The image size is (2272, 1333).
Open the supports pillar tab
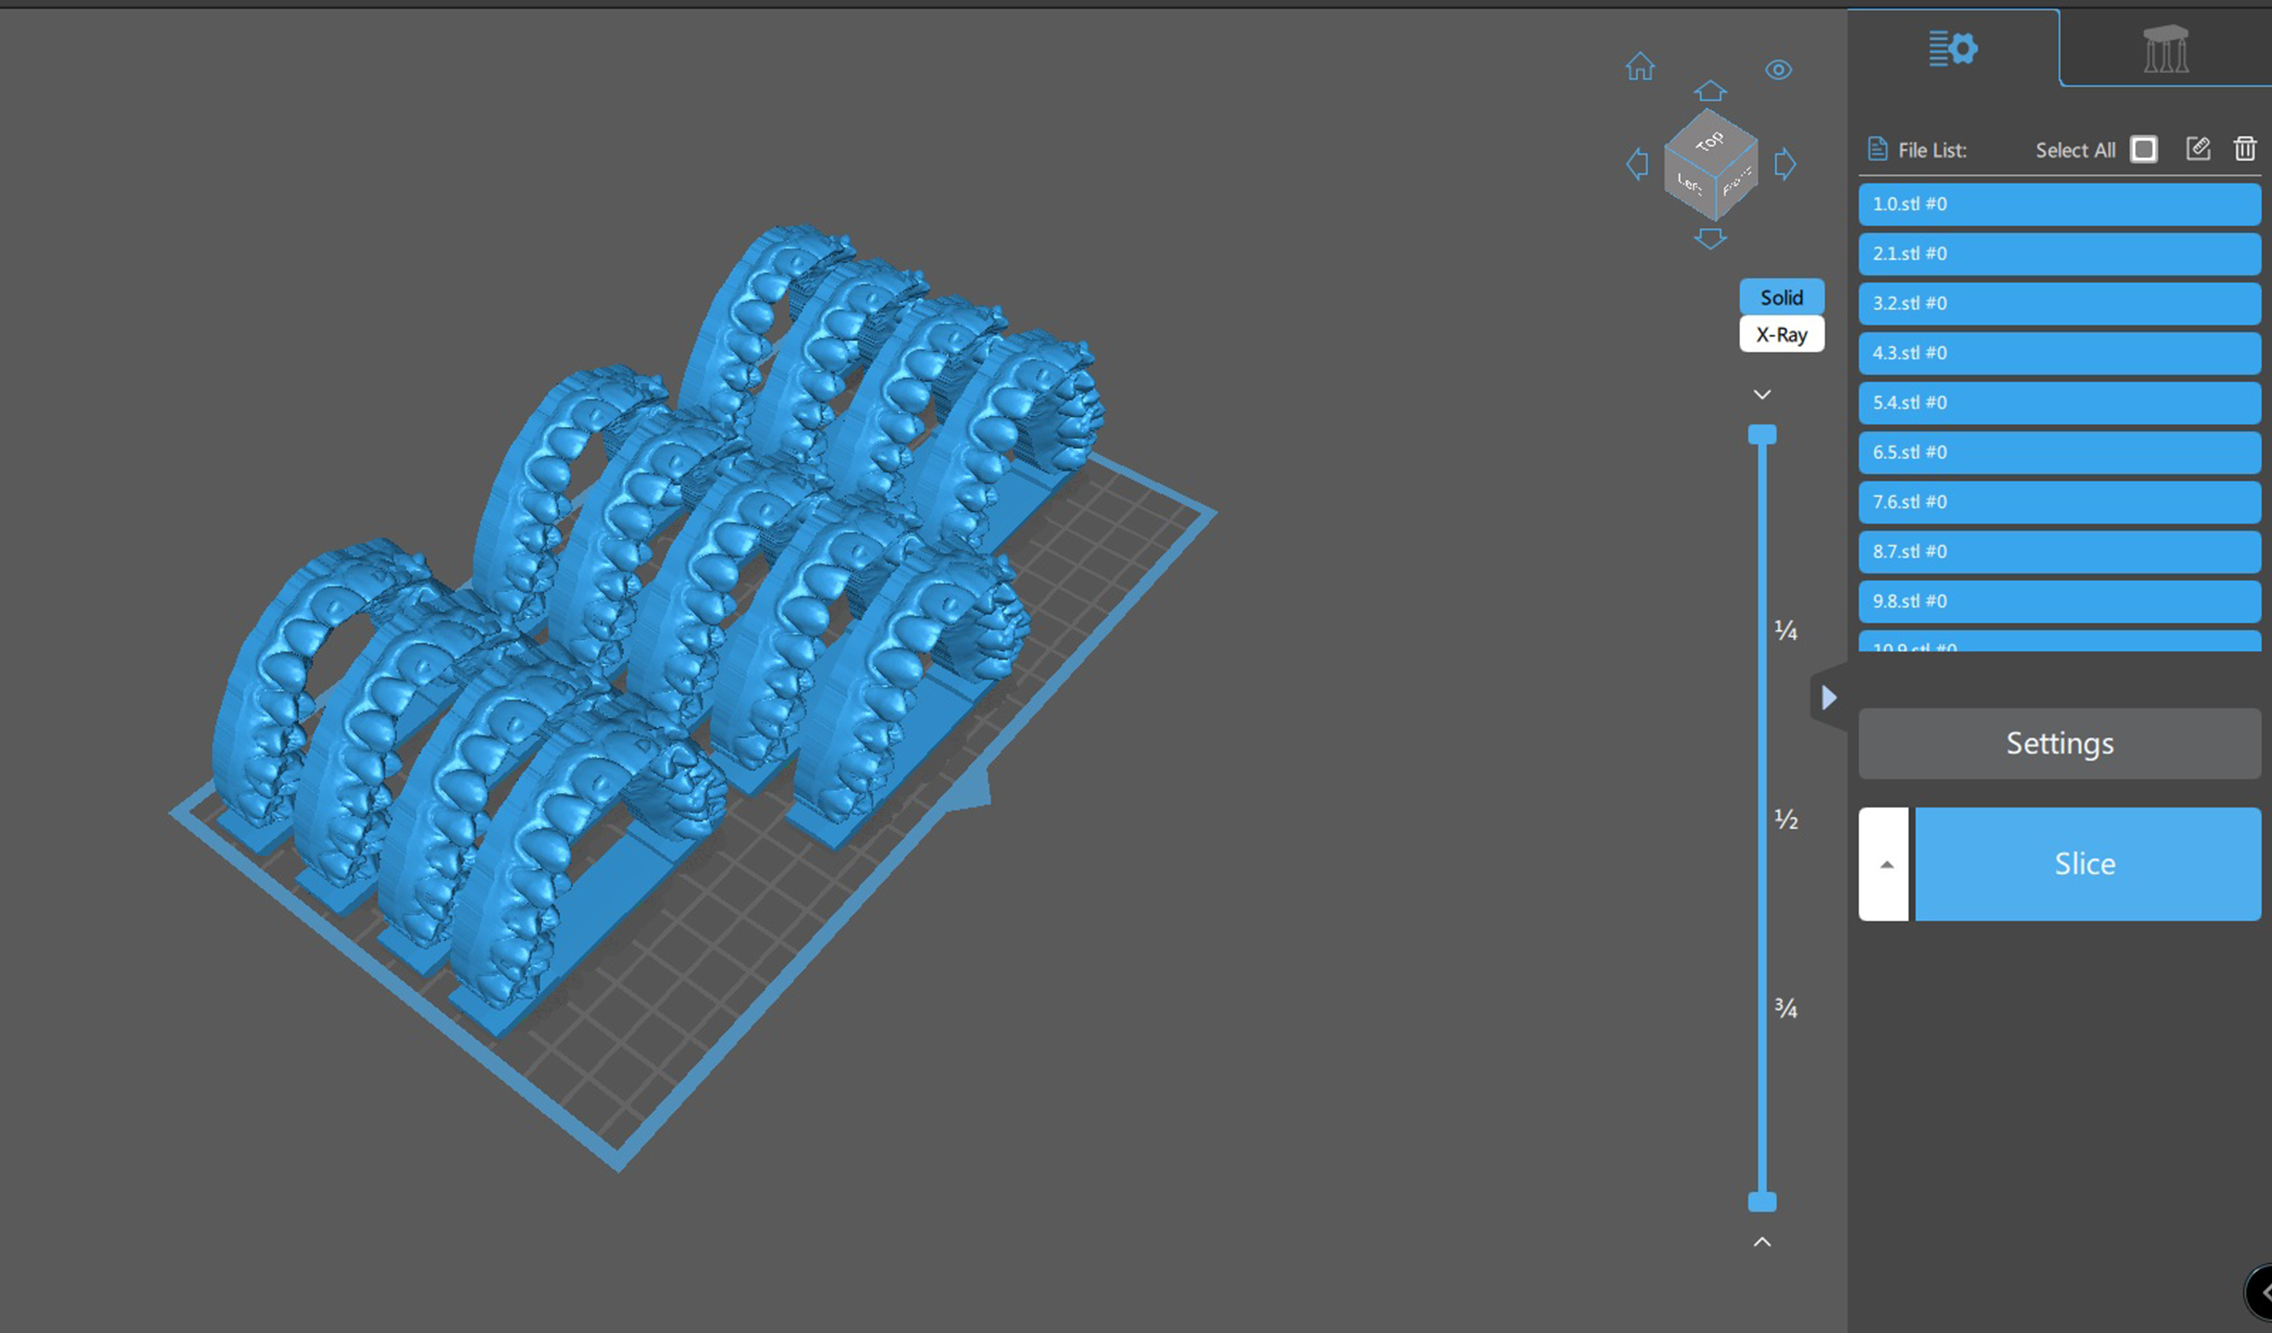coord(2165,49)
